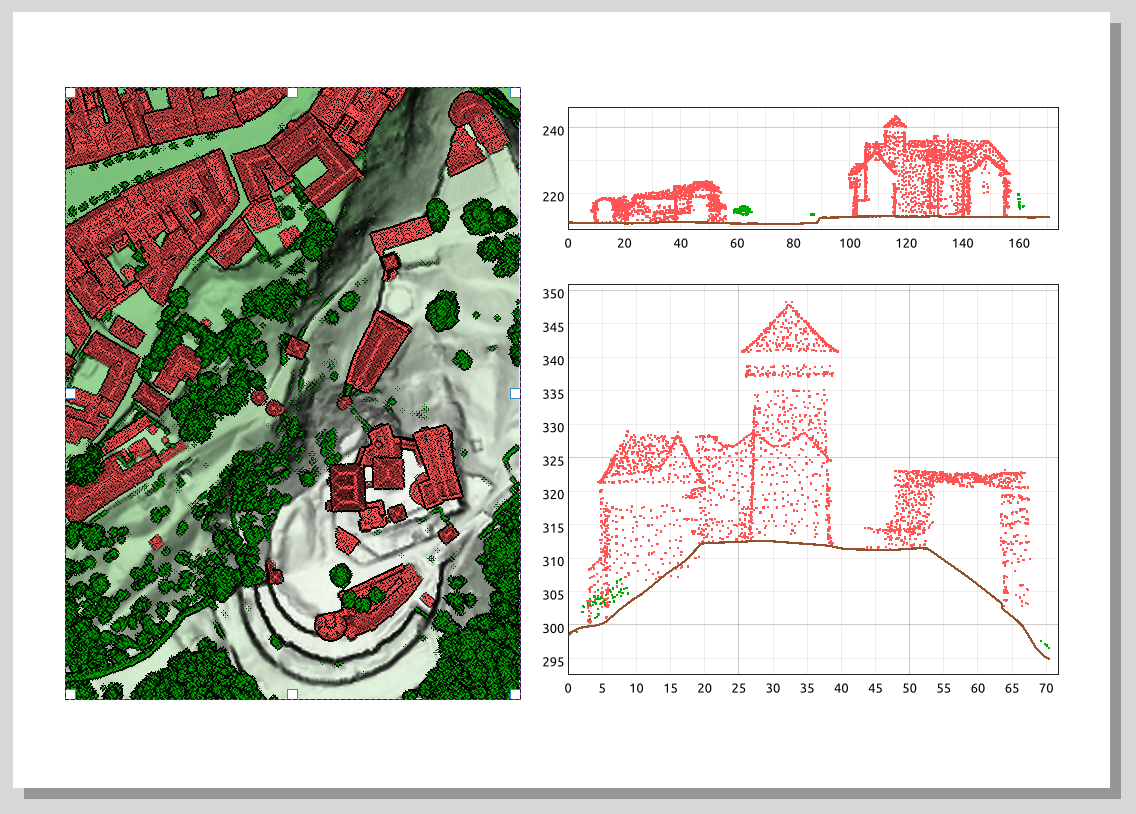Click the bottom-right resize handle of map frame
Viewport: 1136px width, 814px height.
click(x=515, y=693)
